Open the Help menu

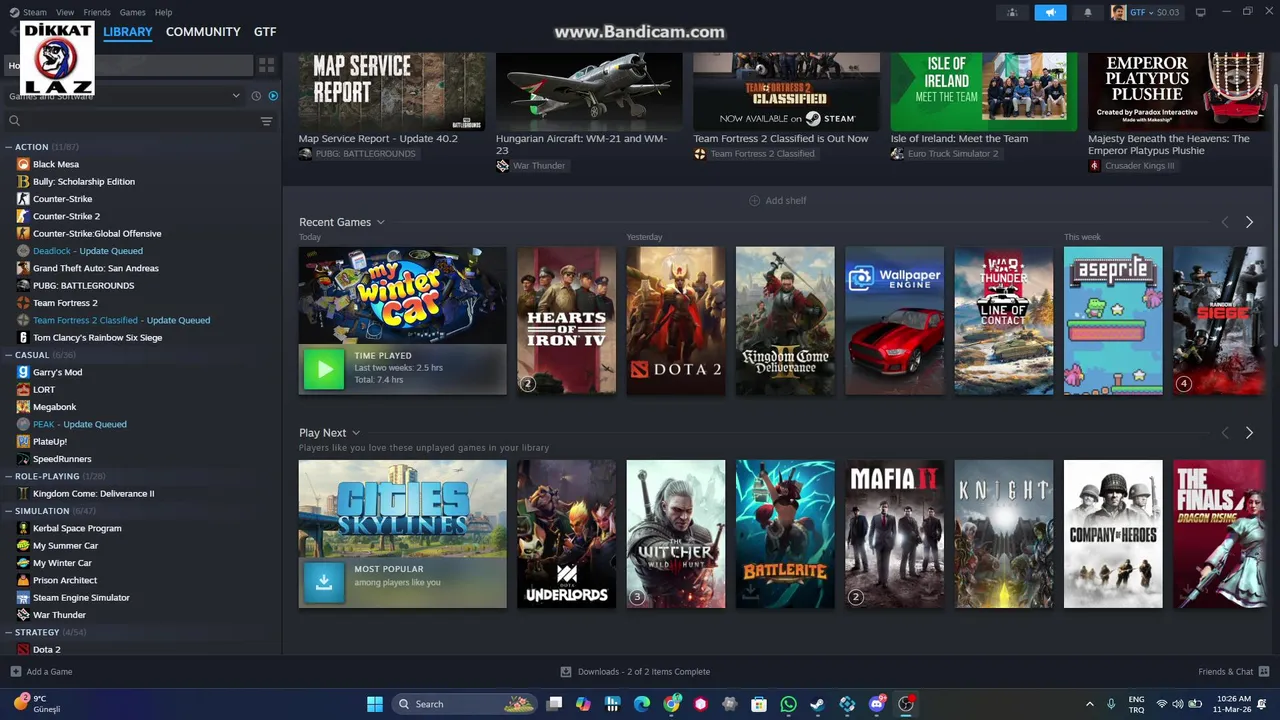(x=164, y=12)
